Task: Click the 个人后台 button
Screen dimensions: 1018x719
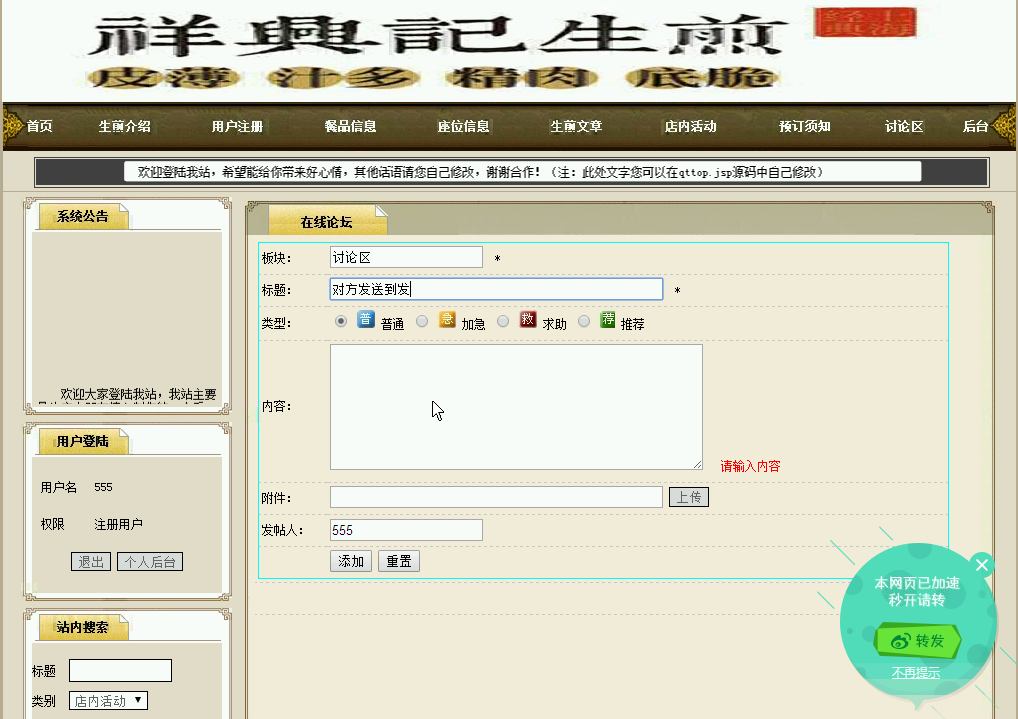Action: (150, 562)
